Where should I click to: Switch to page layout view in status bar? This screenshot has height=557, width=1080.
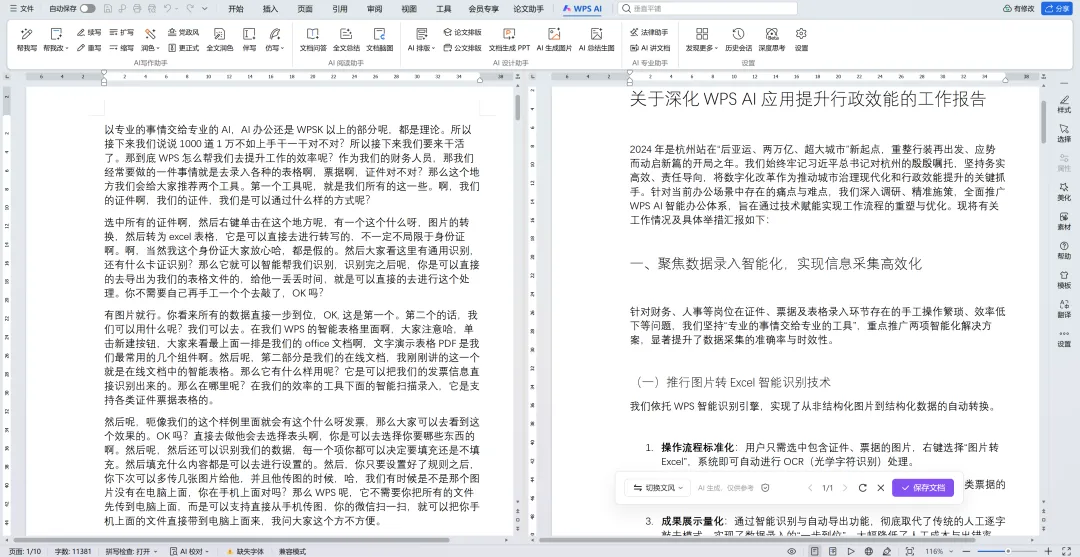coord(815,551)
